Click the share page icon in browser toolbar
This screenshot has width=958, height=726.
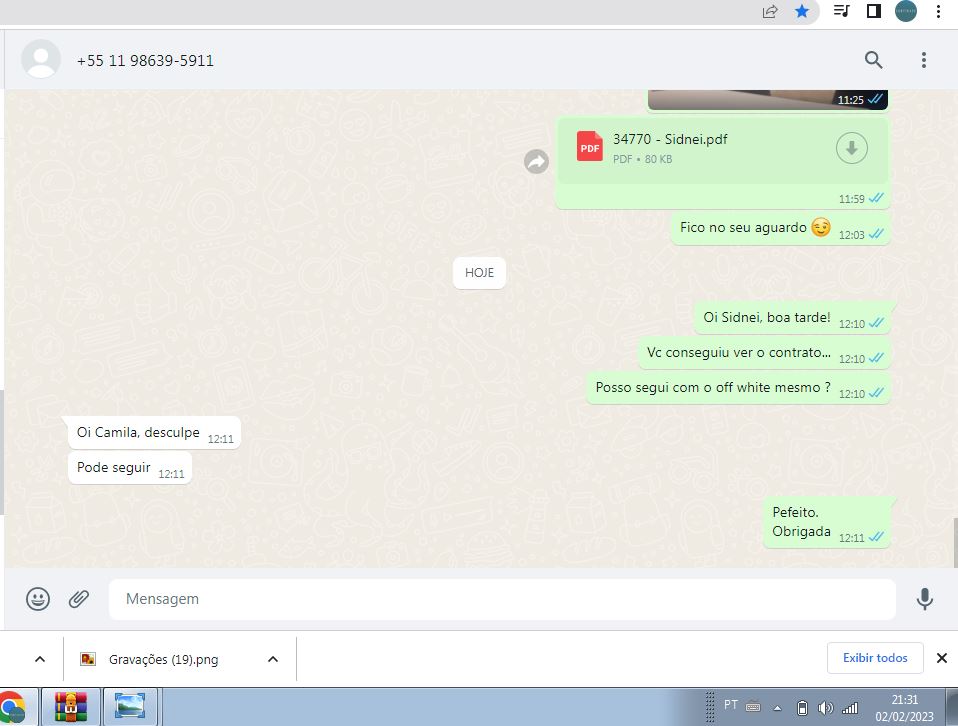770,11
